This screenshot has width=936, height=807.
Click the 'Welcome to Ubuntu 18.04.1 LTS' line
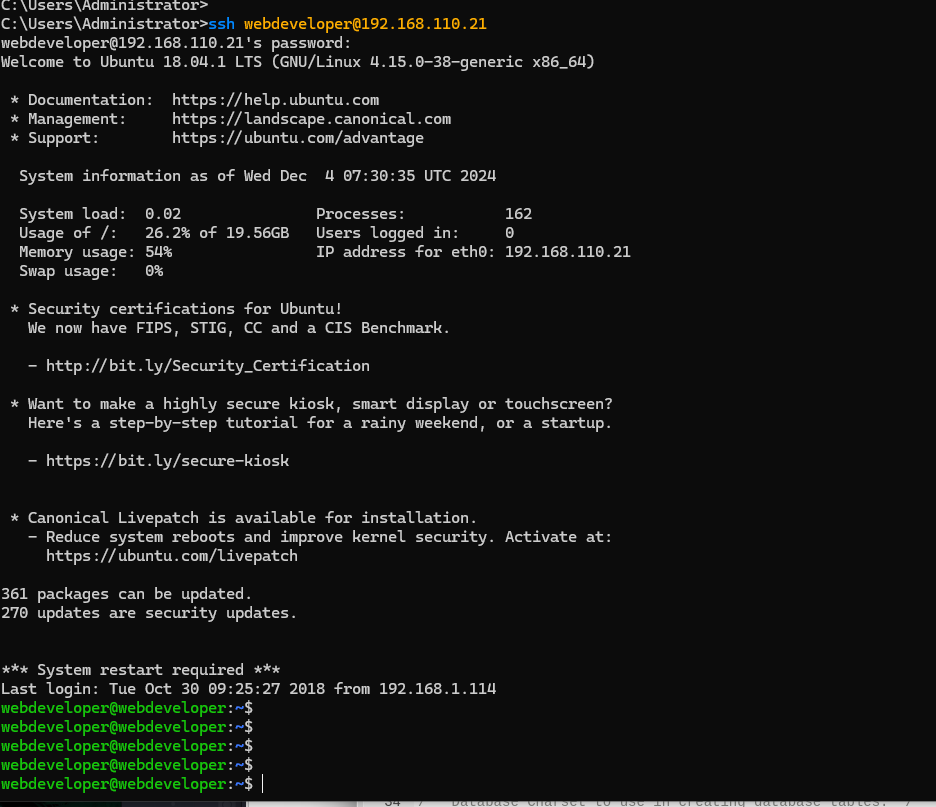coord(297,62)
